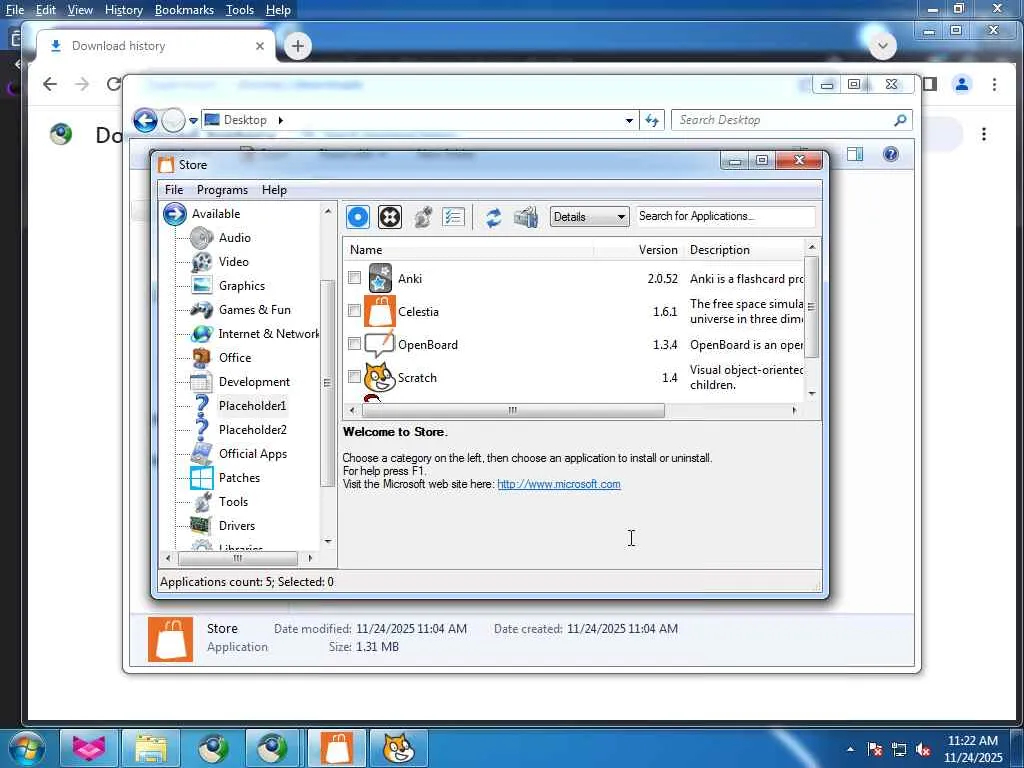Select the Placeholder2 category

click(252, 430)
